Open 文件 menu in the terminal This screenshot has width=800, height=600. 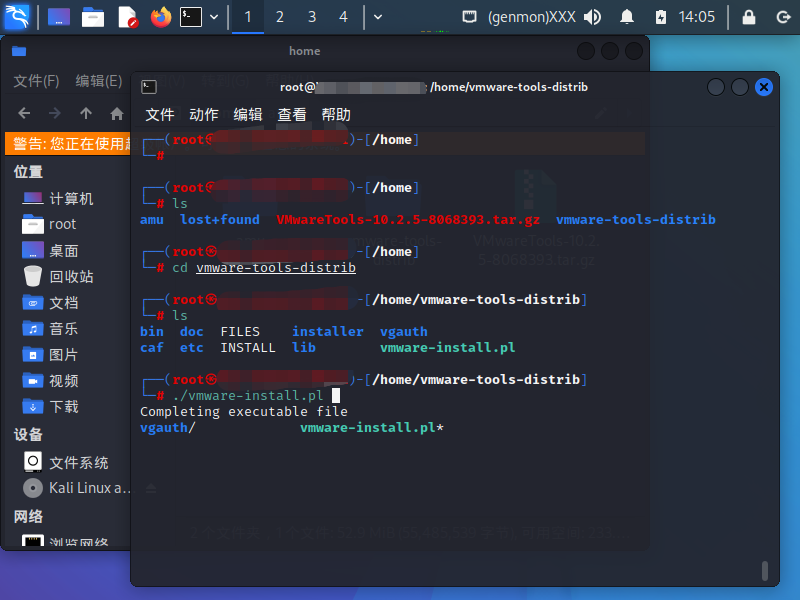click(x=160, y=114)
